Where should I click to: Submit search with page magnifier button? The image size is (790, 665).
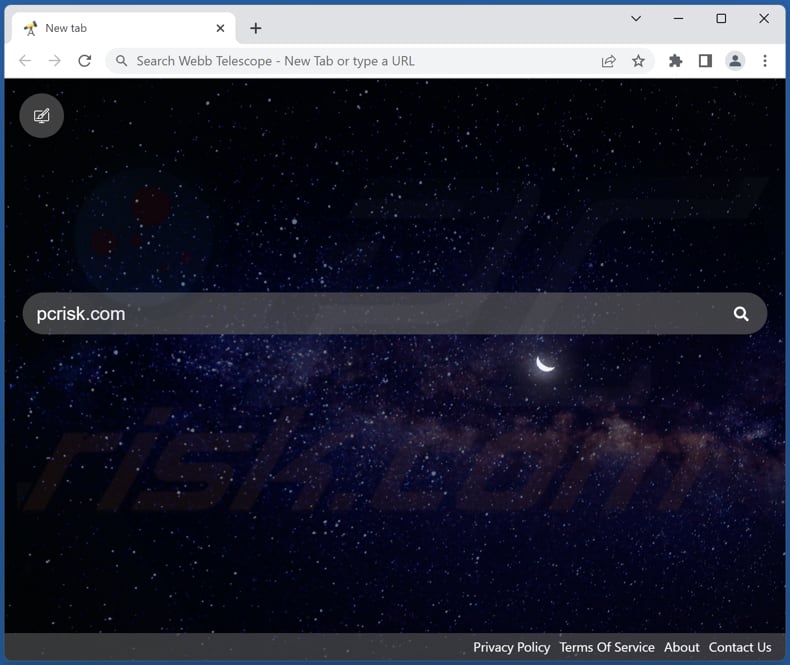(x=741, y=314)
